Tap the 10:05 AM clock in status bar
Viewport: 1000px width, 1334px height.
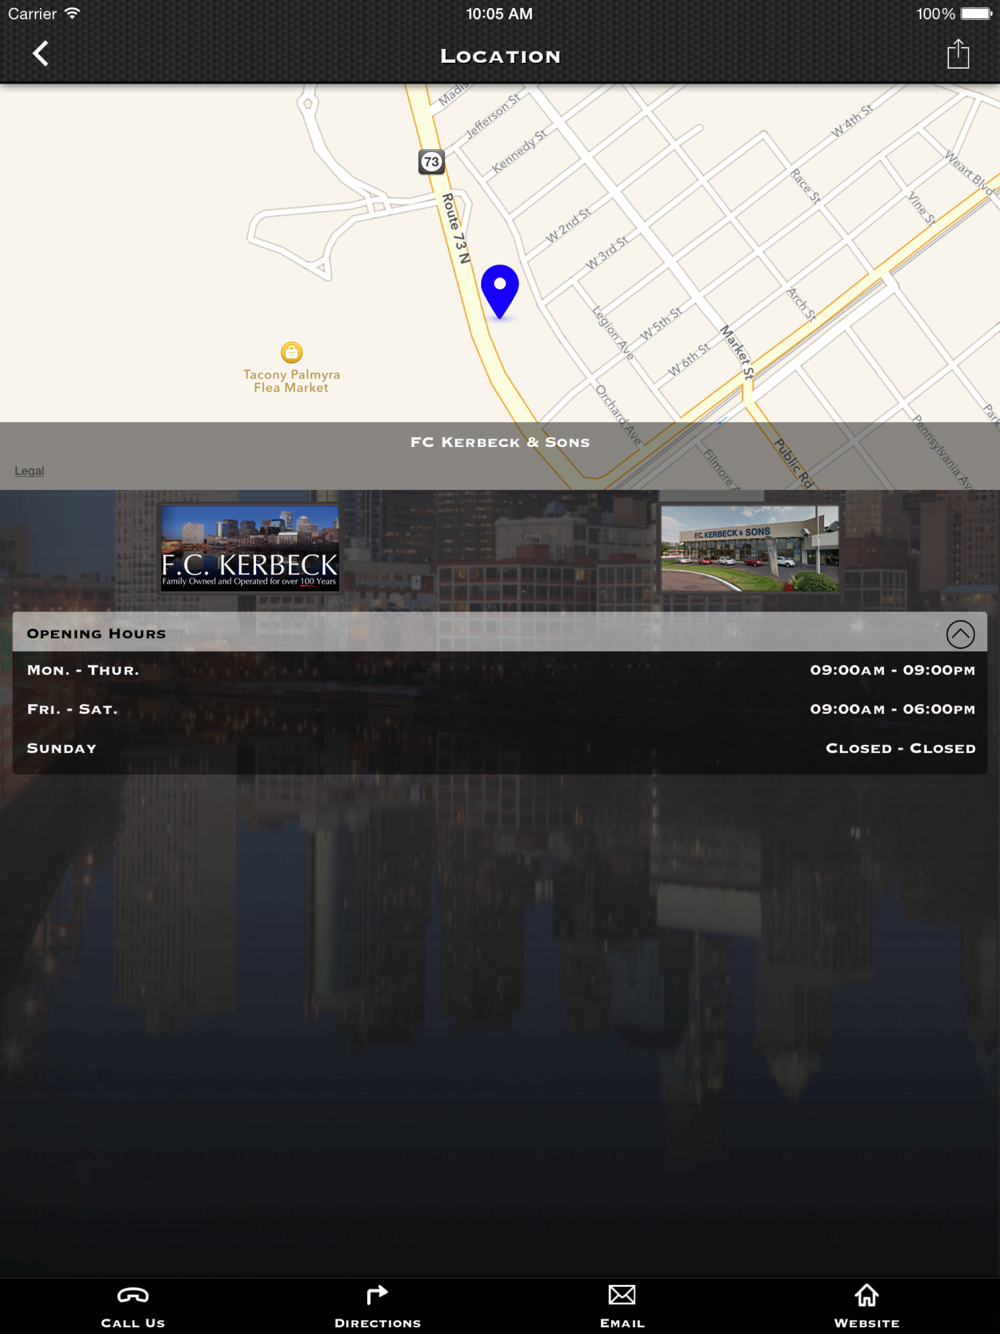[x=499, y=14]
